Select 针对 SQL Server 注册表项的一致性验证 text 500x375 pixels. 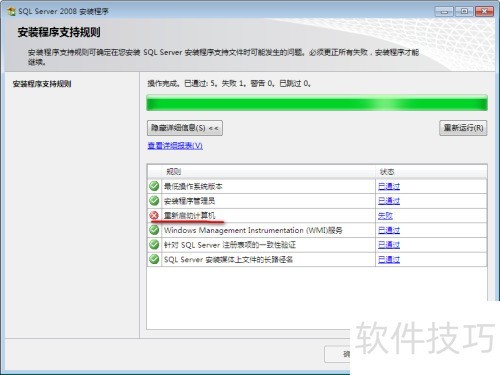click(x=230, y=245)
